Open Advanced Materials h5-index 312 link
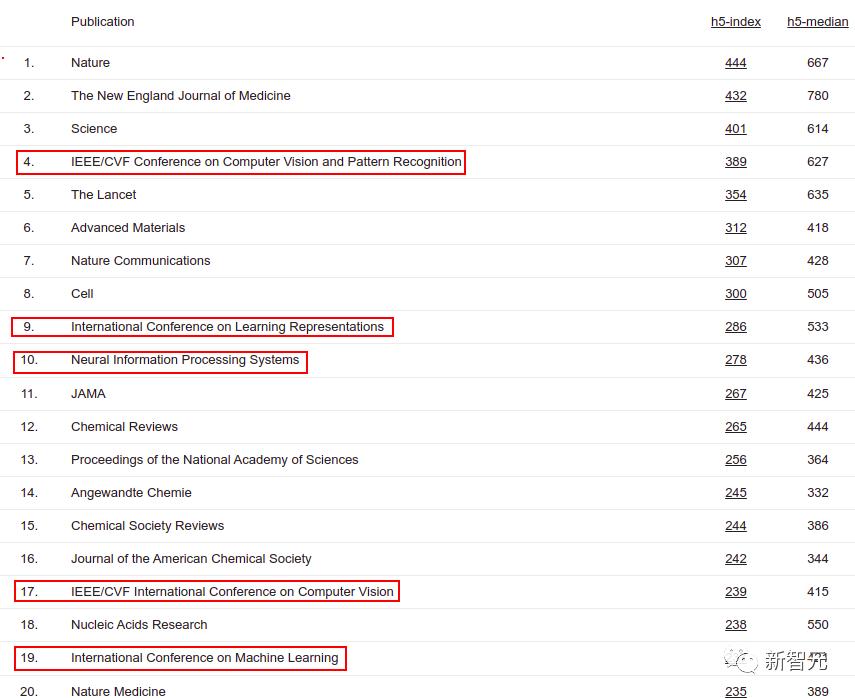 coord(735,228)
